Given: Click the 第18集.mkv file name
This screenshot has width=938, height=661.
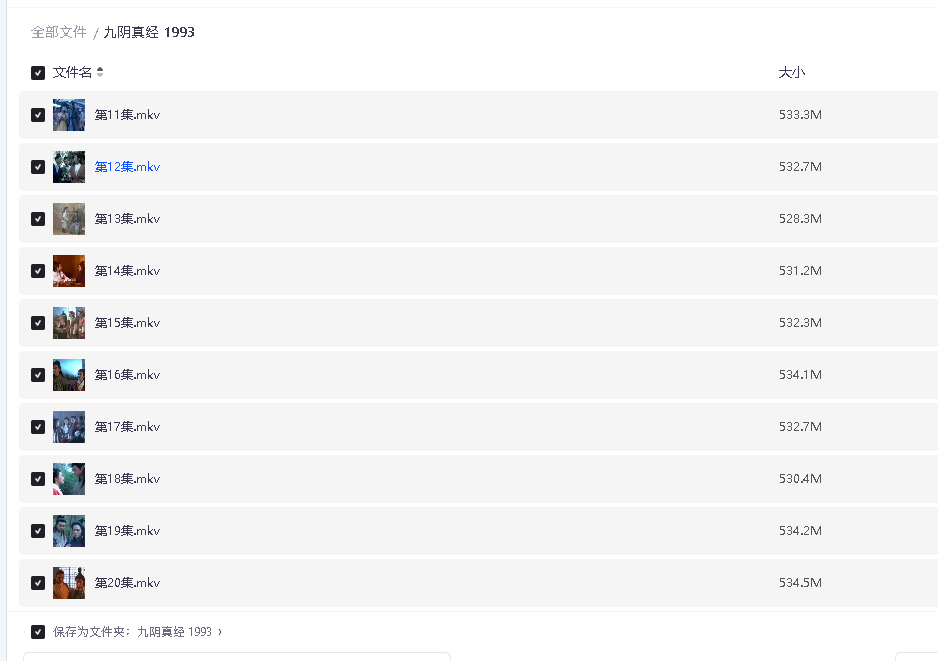Looking at the screenshot, I should (x=127, y=479).
